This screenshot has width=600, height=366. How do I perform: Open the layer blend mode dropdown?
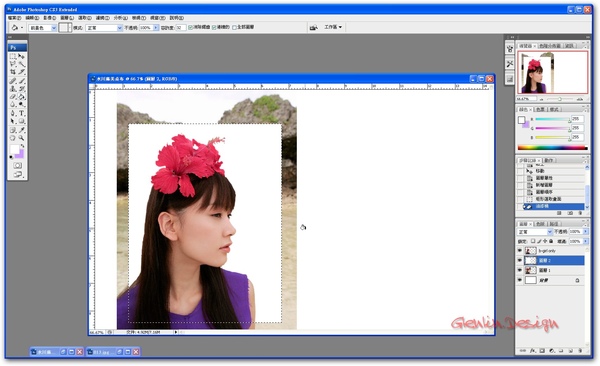pyautogui.click(x=535, y=232)
